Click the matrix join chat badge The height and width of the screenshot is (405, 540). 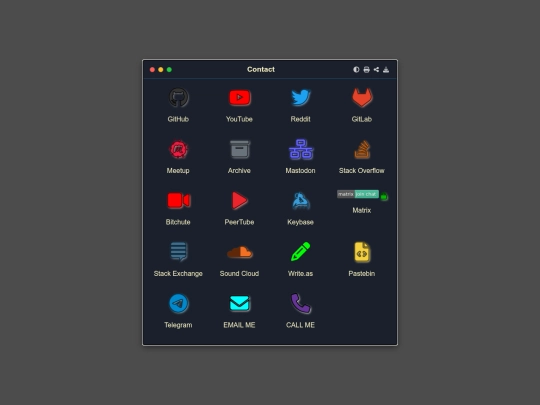coord(358,194)
